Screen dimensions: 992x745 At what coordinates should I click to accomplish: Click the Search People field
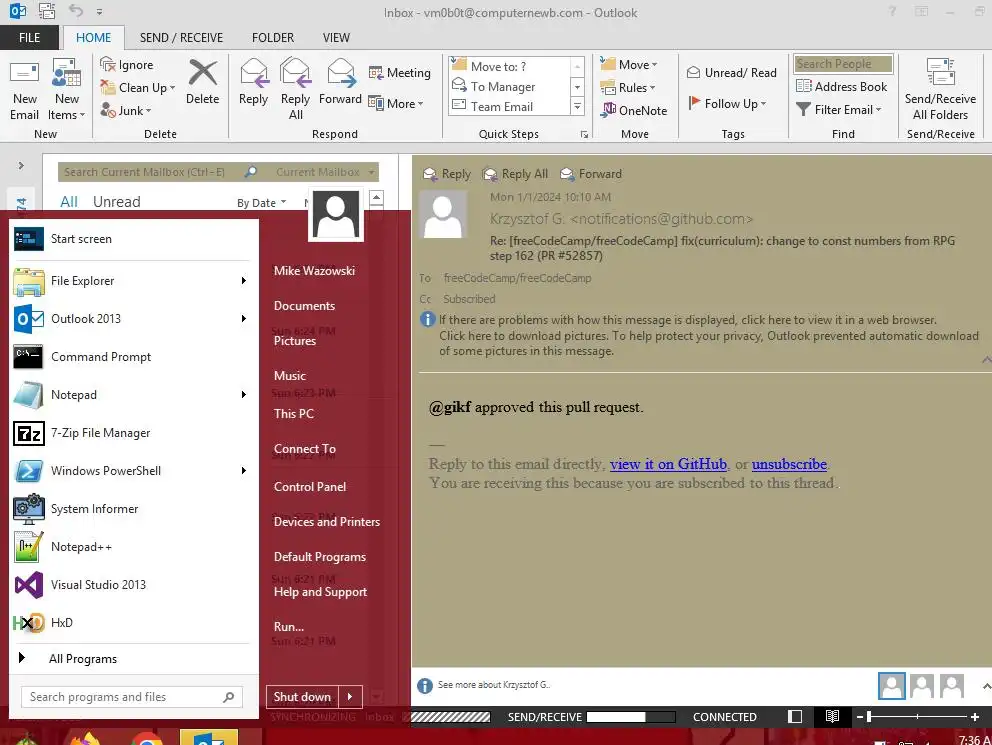pos(843,64)
